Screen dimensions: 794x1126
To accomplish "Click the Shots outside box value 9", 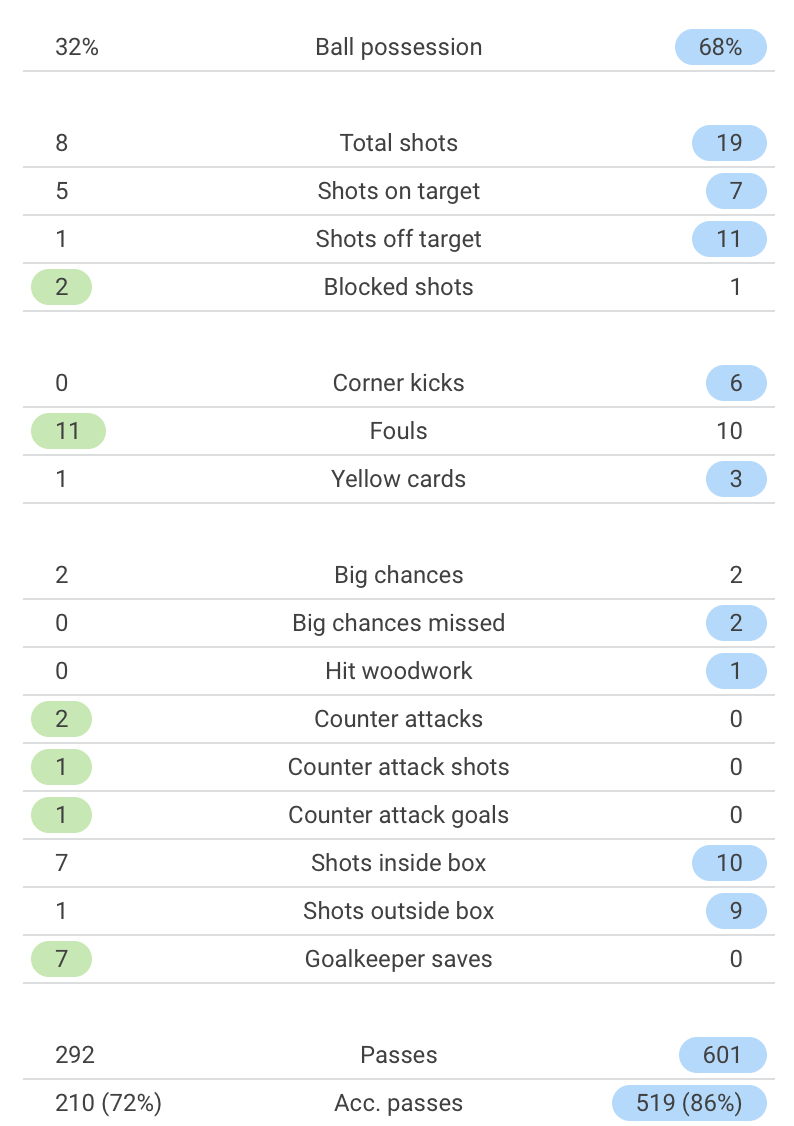I will click(x=737, y=911).
